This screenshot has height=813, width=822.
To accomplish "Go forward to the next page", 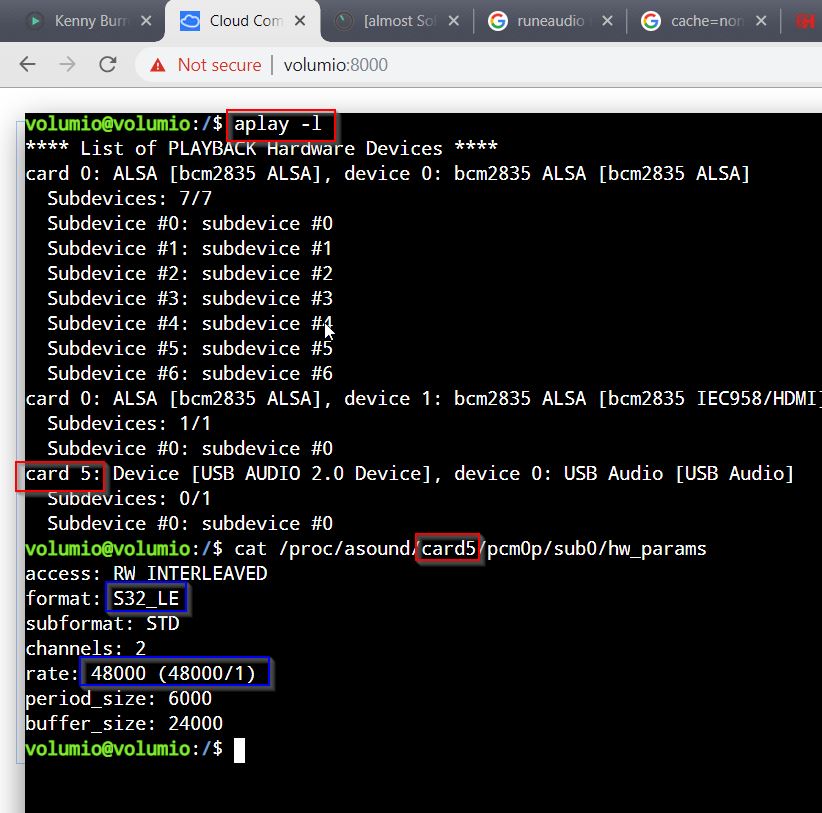I will (68, 64).
